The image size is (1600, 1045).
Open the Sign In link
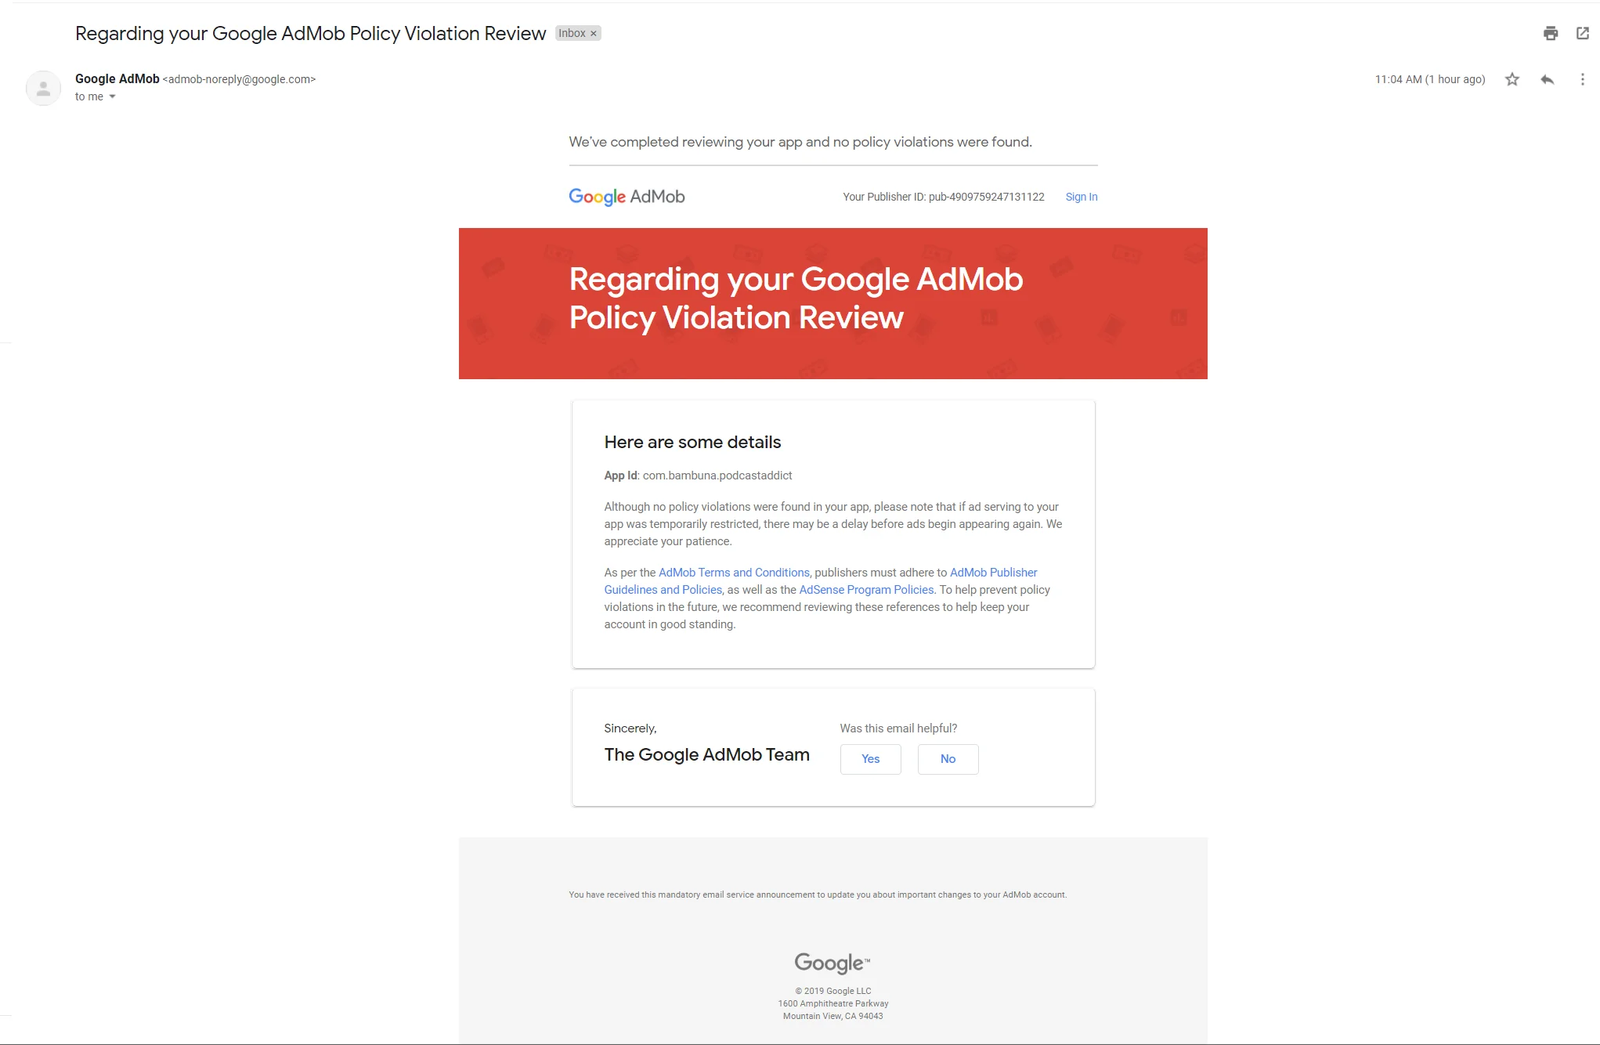(x=1081, y=197)
